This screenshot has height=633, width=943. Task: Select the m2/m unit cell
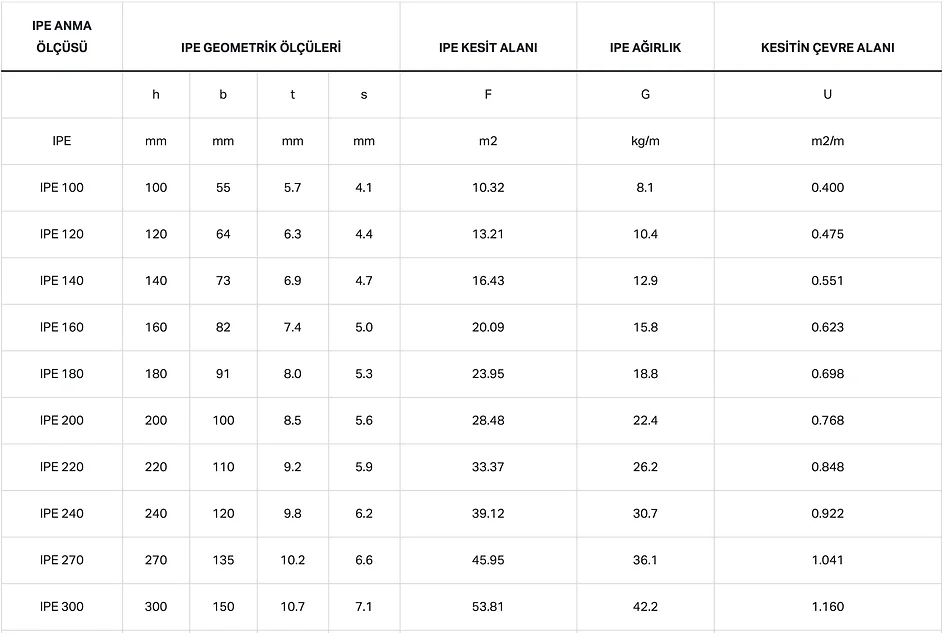click(x=827, y=141)
